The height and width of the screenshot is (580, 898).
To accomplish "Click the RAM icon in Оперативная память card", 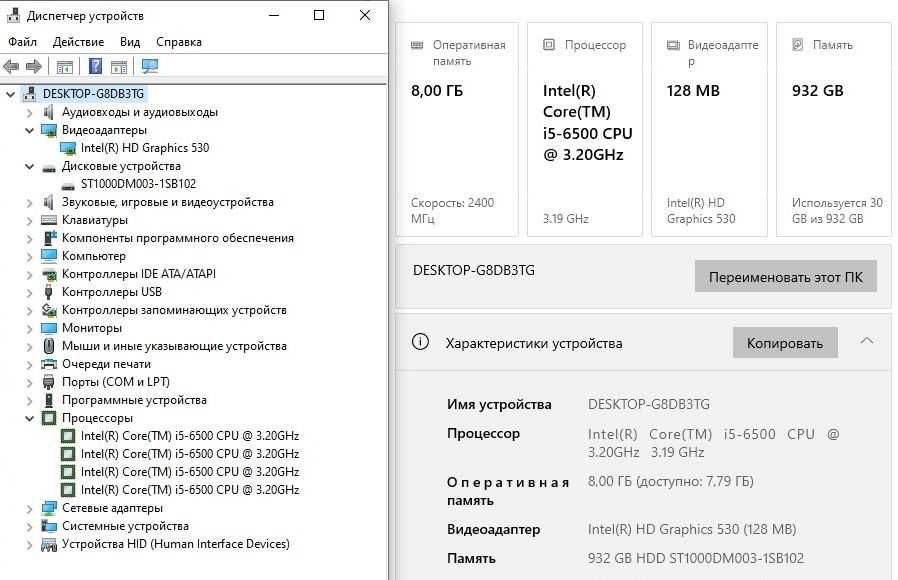I will tap(417, 45).
